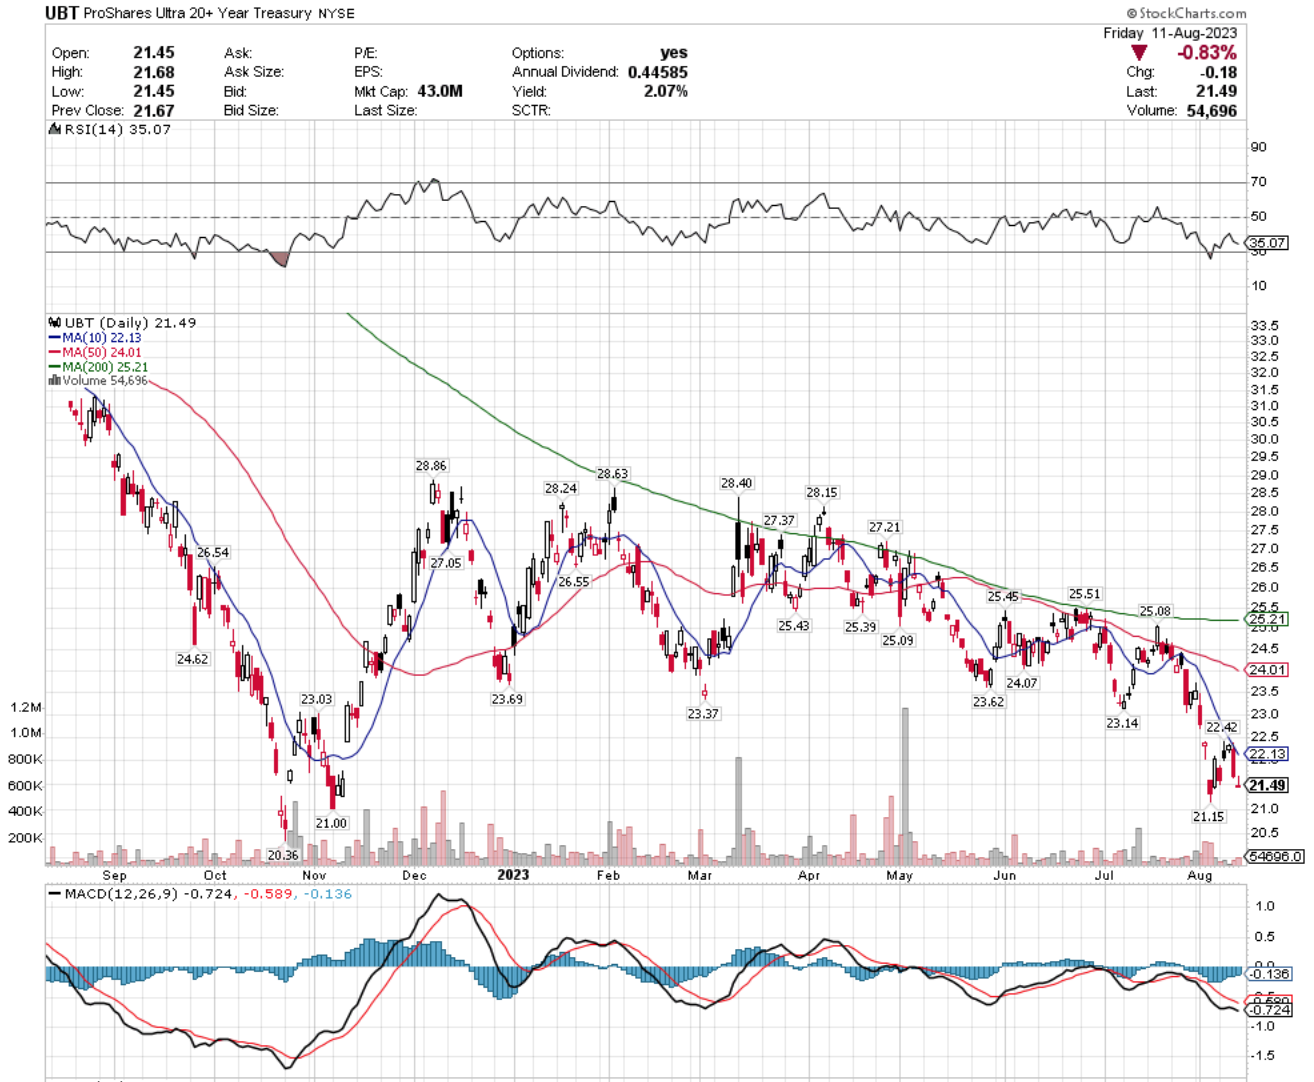
Task: Click the ProShares Ultra 20+ Year Treasury name
Action: point(197,13)
